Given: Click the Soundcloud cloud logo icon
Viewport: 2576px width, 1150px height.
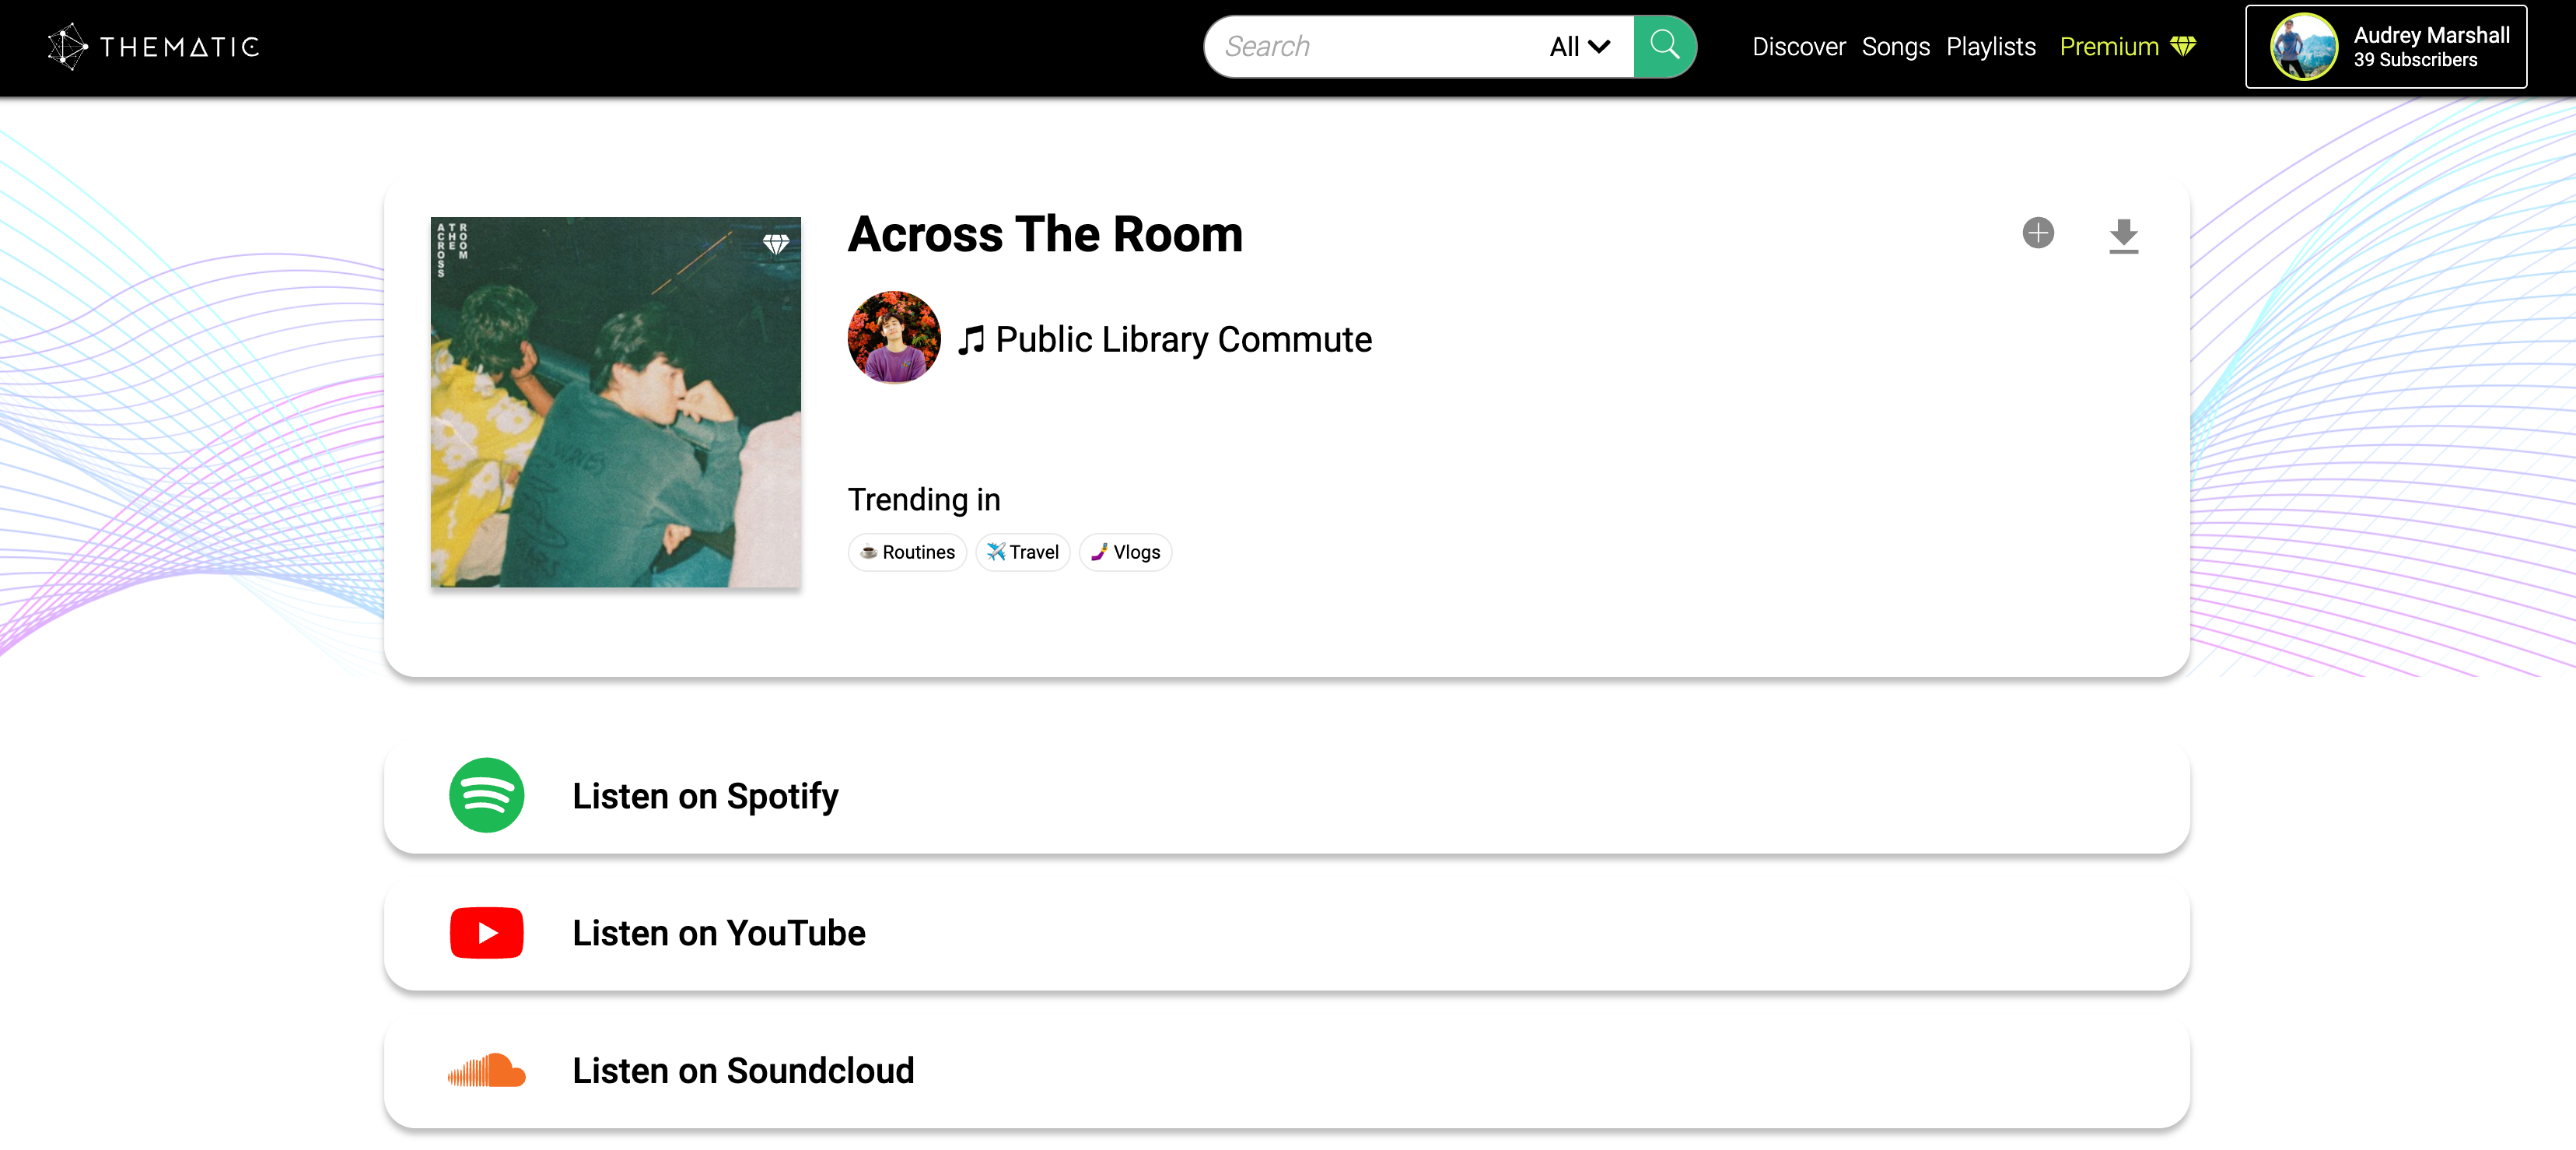Looking at the screenshot, I should [486, 1070].
